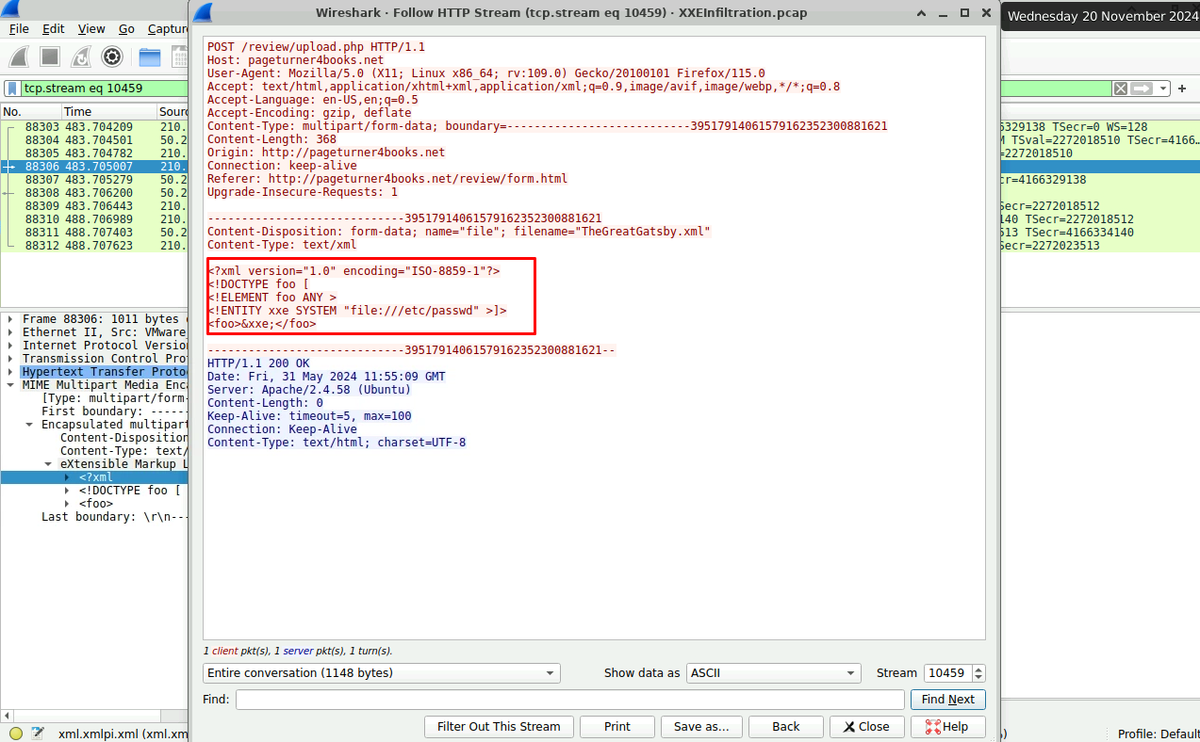Screen dimensions: 1200x742
Task: Click the Save as... button
Action: click(x=702, y=727)
